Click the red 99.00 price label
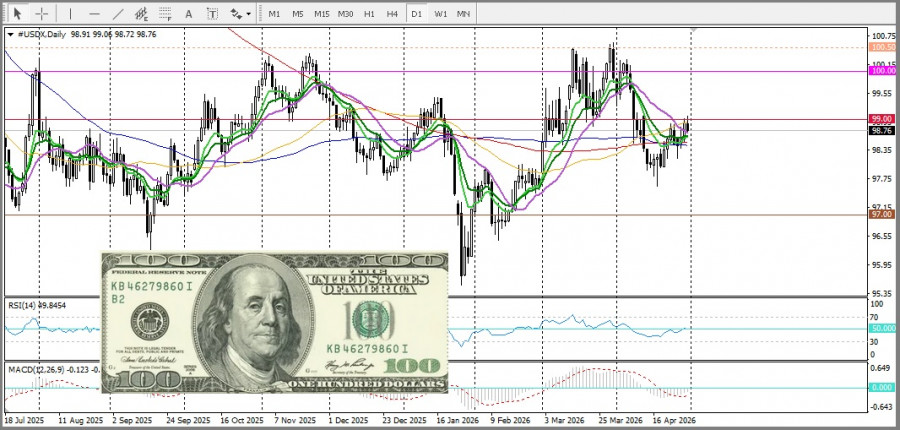900x430 pixels. 883,119
